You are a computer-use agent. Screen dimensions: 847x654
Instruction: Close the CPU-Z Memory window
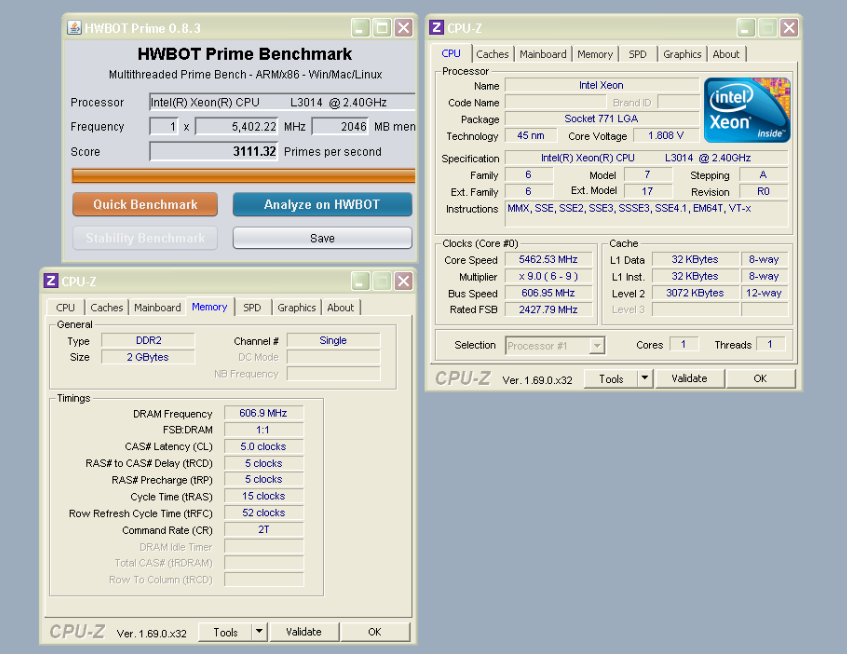coord(404,281)
